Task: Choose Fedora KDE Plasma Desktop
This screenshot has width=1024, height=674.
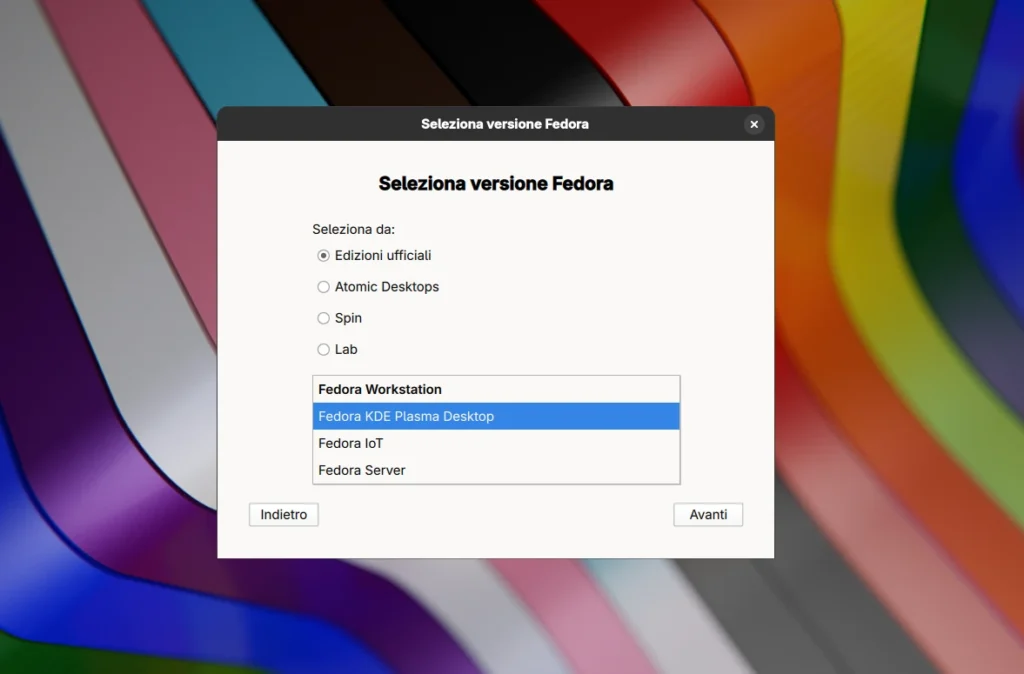Action: pos(404,416)
